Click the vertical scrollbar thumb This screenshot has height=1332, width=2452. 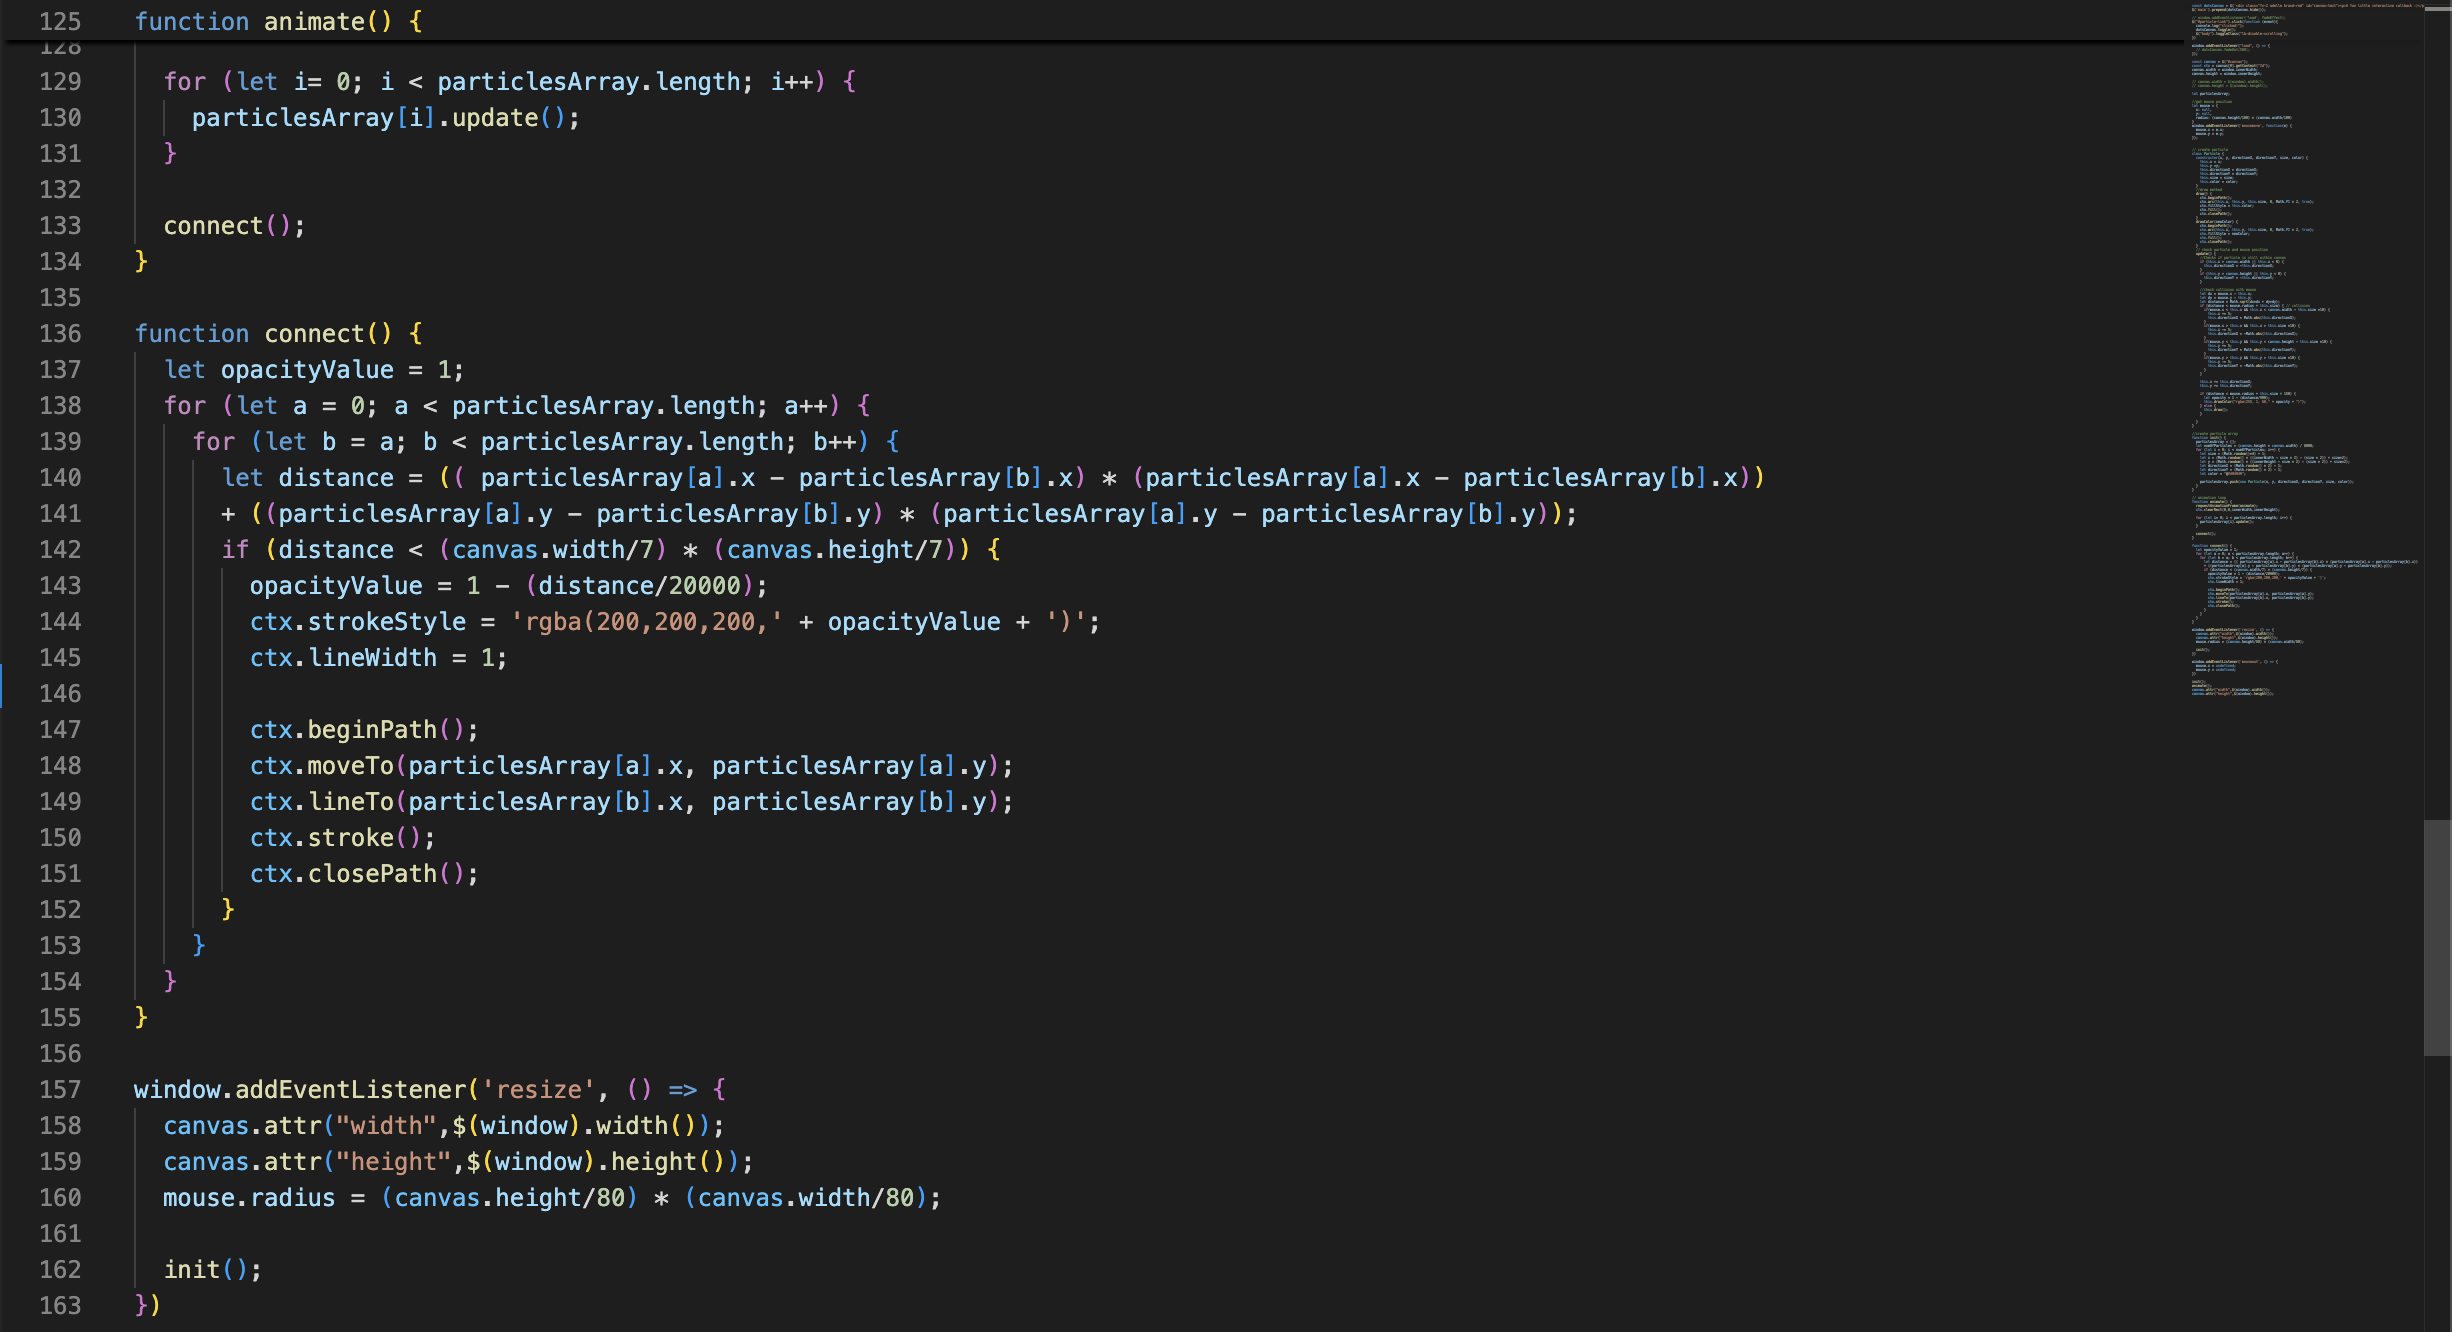(2437, 937)
